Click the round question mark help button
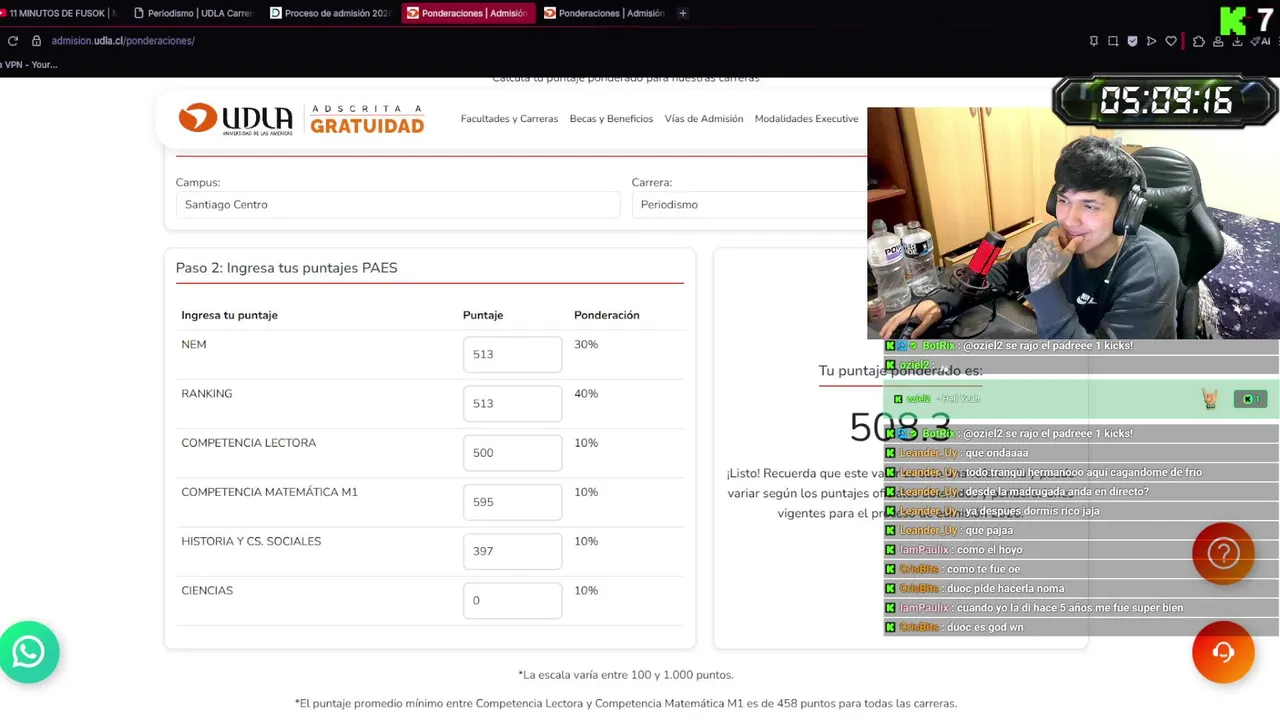This screenshot has height=720, width=1280. coord(1223,553)
